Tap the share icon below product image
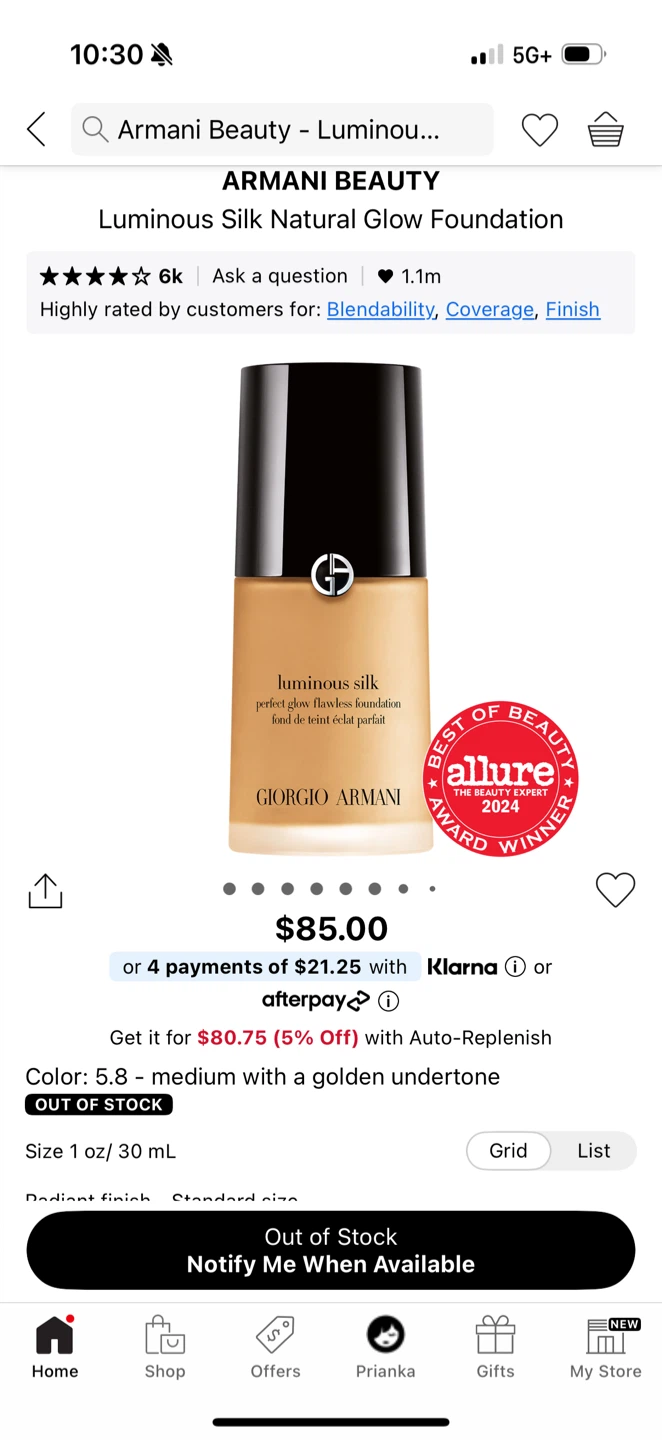 pyautogui.click(x=45, y=890)
